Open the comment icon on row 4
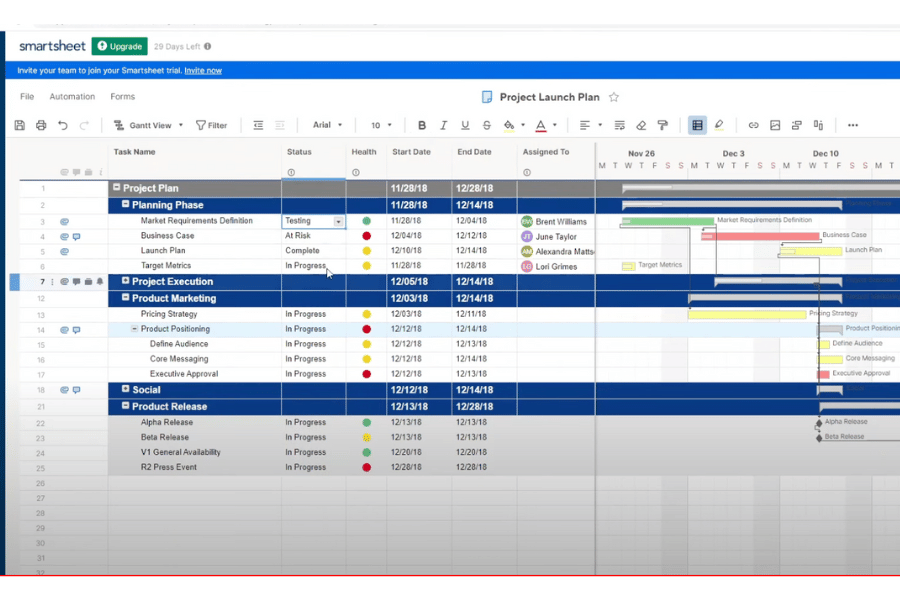Screen dimensions: 900x600 [76, 237]
